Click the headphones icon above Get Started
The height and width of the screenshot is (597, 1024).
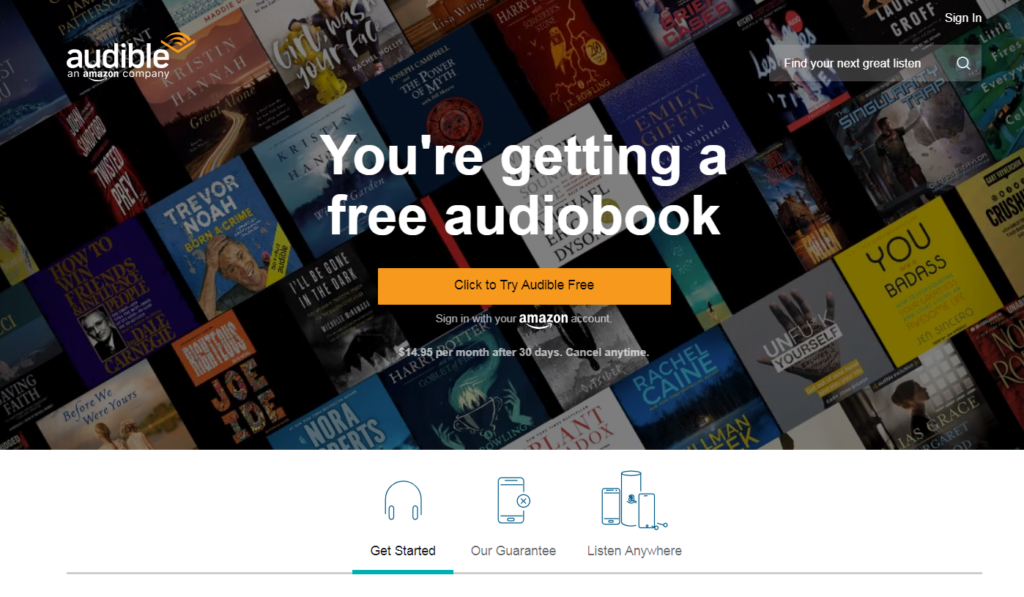point(403,501)
